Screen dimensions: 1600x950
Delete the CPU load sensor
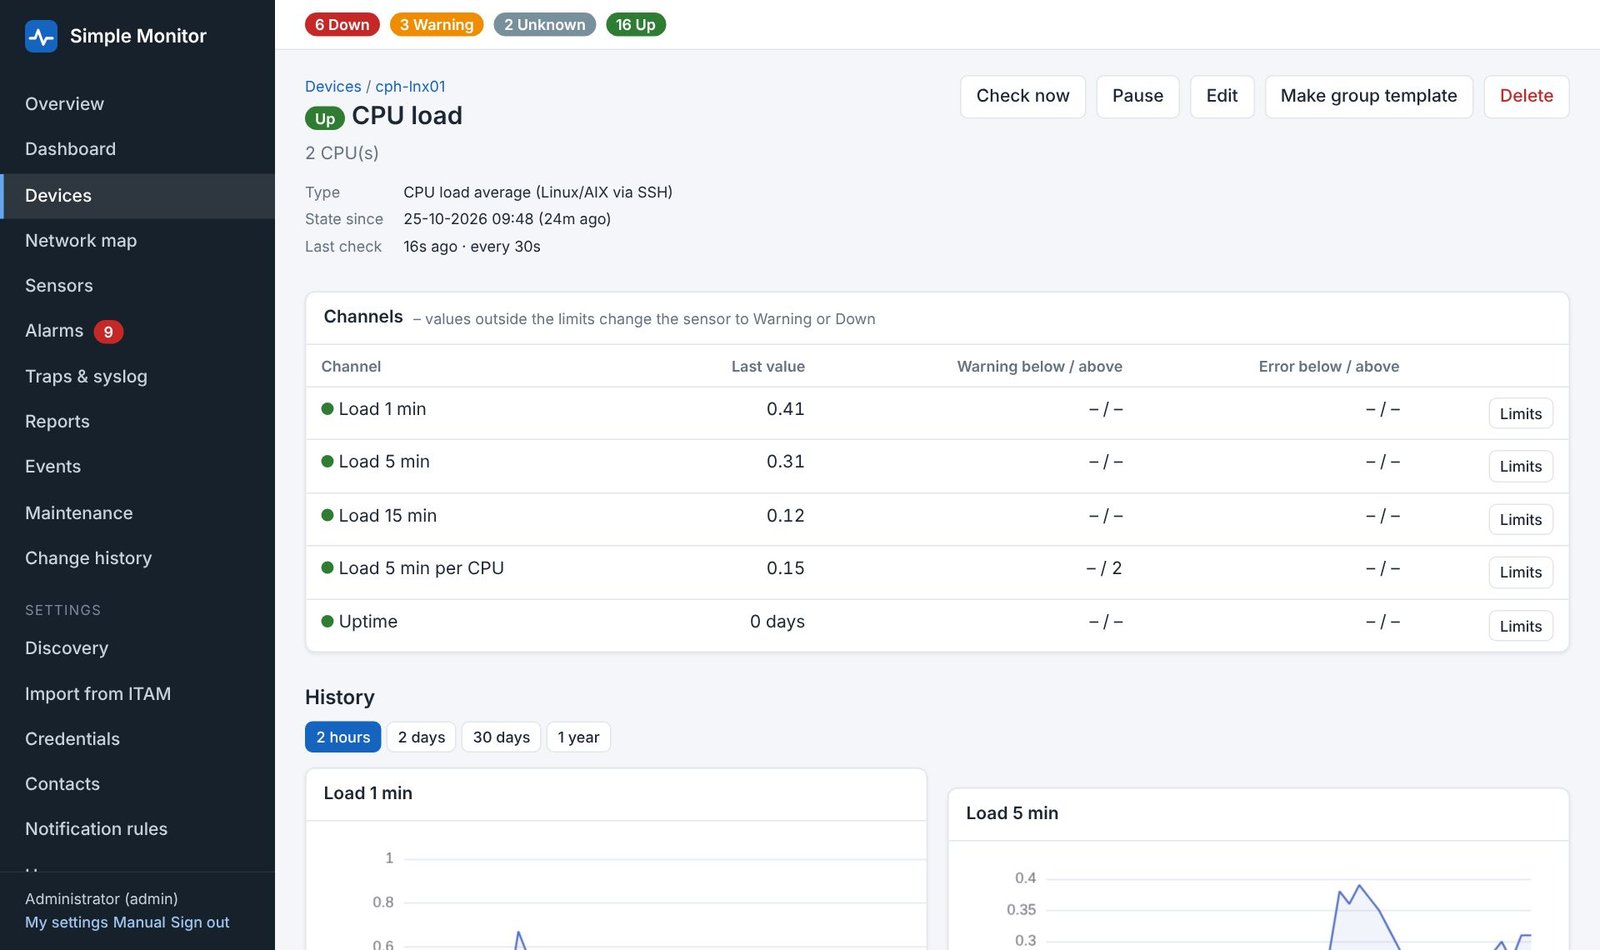[1526, 96]
